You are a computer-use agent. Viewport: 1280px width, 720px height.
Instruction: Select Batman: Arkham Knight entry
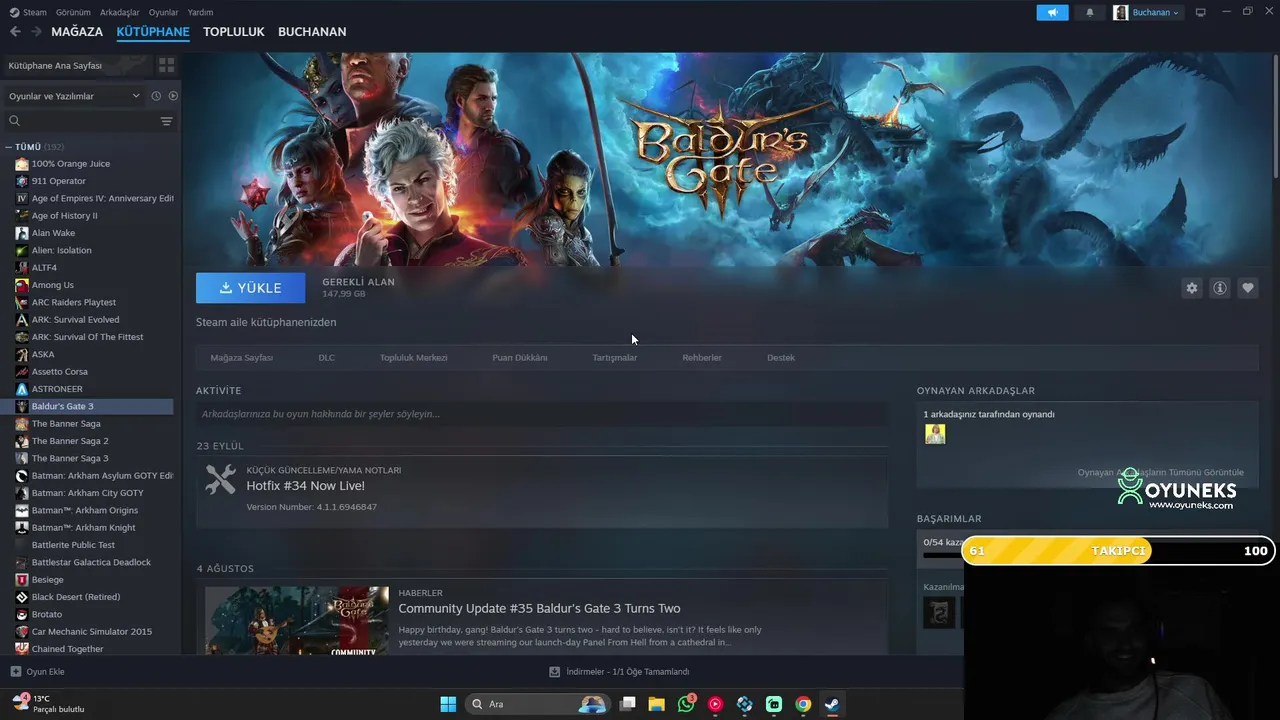tap(83, 528)
